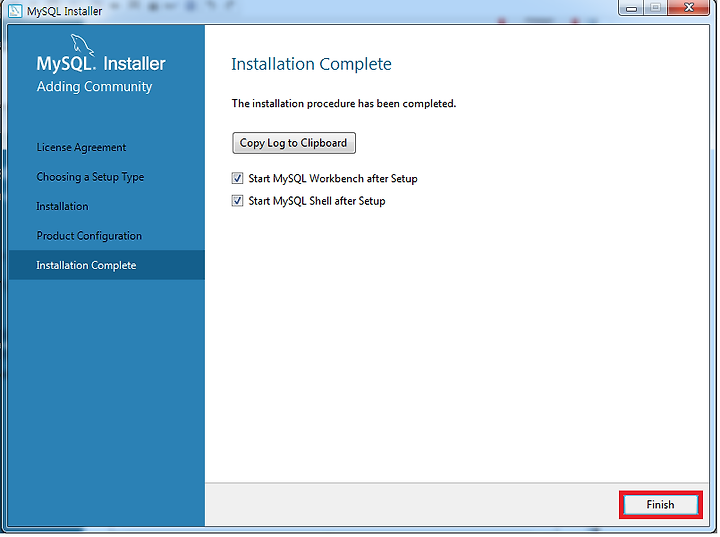720x537 pixels.
Task: Click the Finish button
Action: (x=662, y=506)
